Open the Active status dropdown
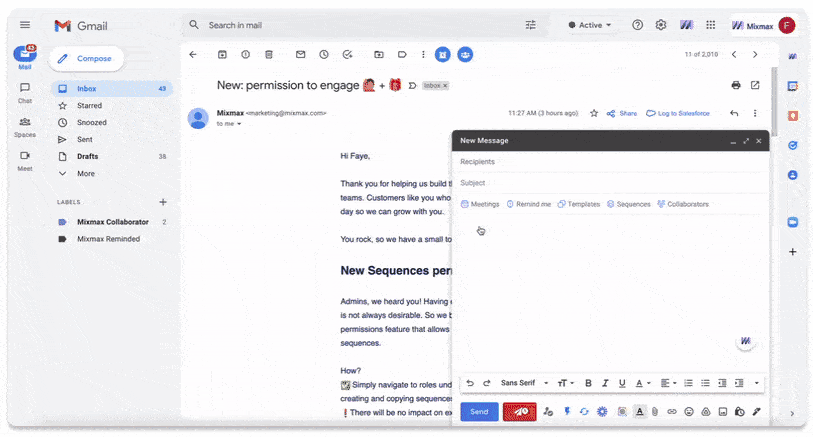813x437 pixels. tap(590, 25)
